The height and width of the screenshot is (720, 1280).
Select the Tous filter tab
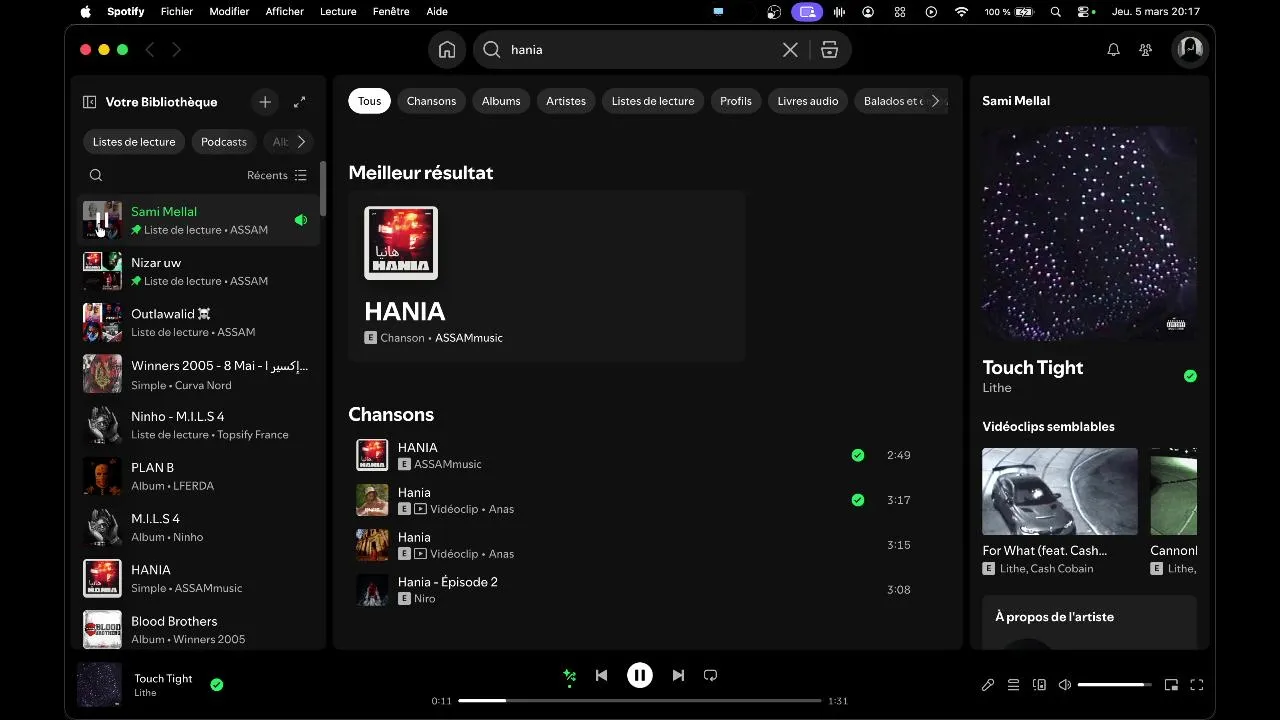pyautogui.click(x=370, y=101)
